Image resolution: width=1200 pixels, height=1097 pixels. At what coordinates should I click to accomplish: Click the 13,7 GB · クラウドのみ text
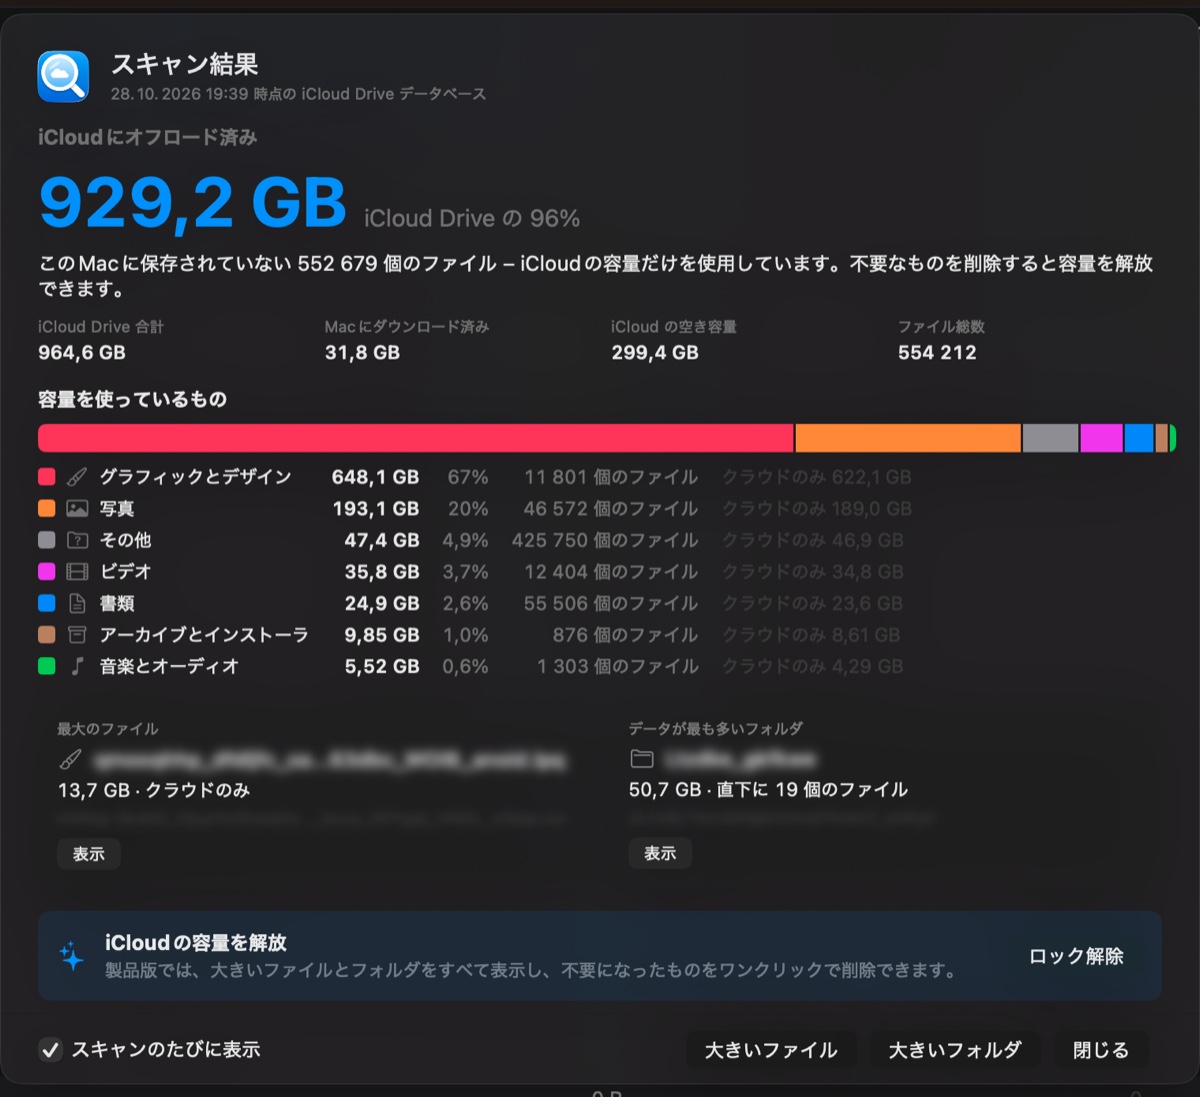point(154,790)
